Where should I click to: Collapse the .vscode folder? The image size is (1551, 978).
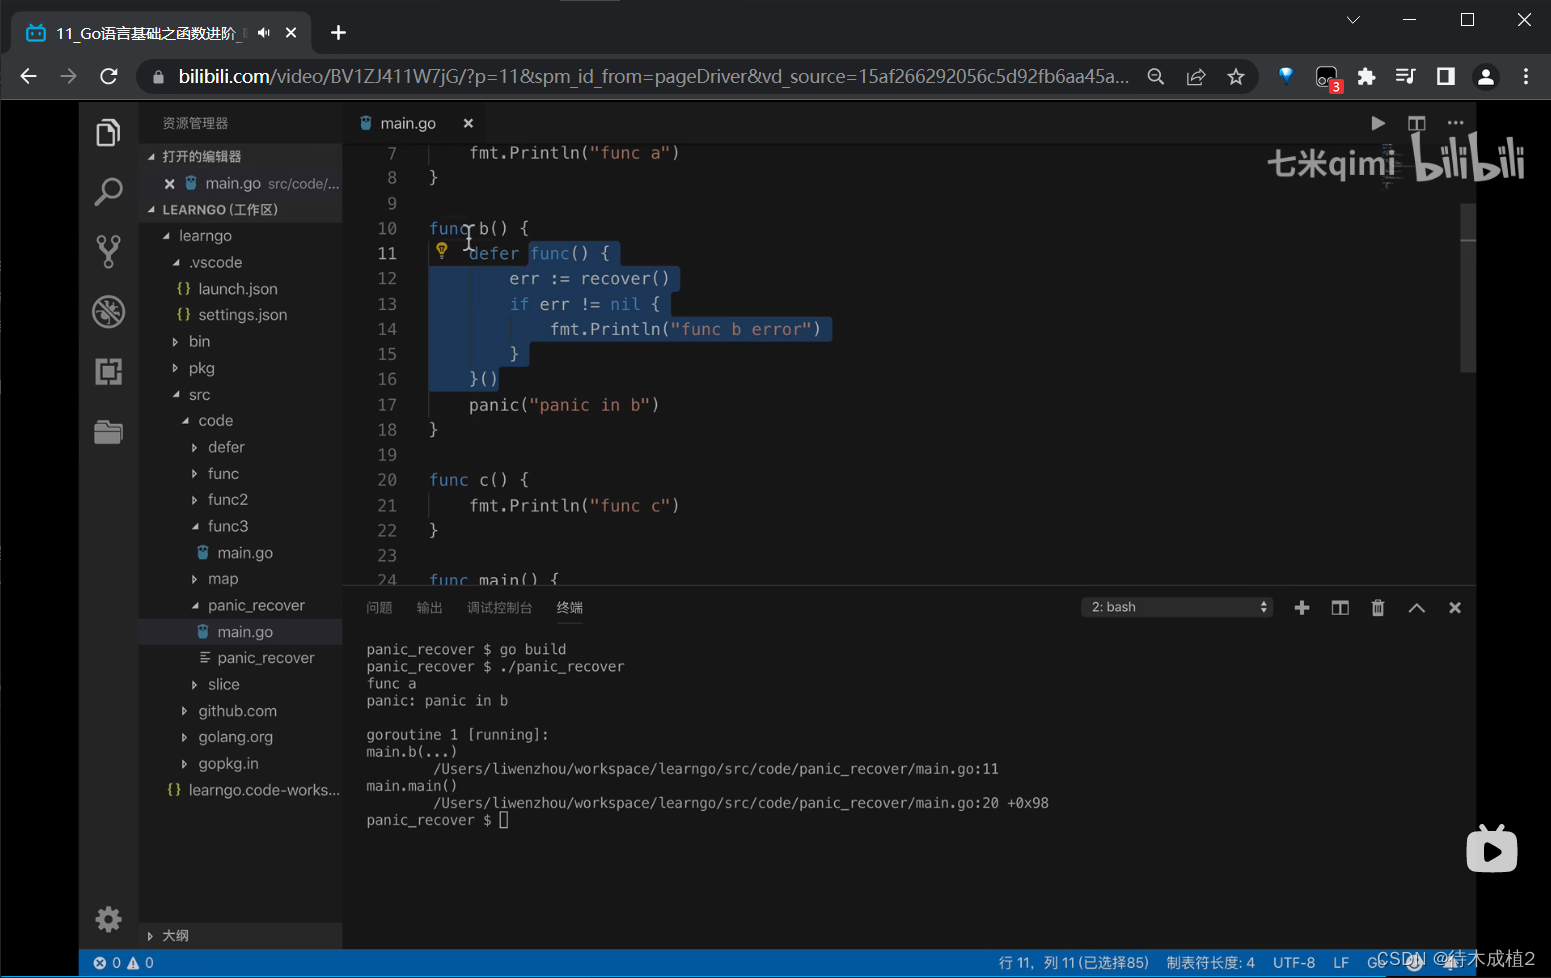177,263
